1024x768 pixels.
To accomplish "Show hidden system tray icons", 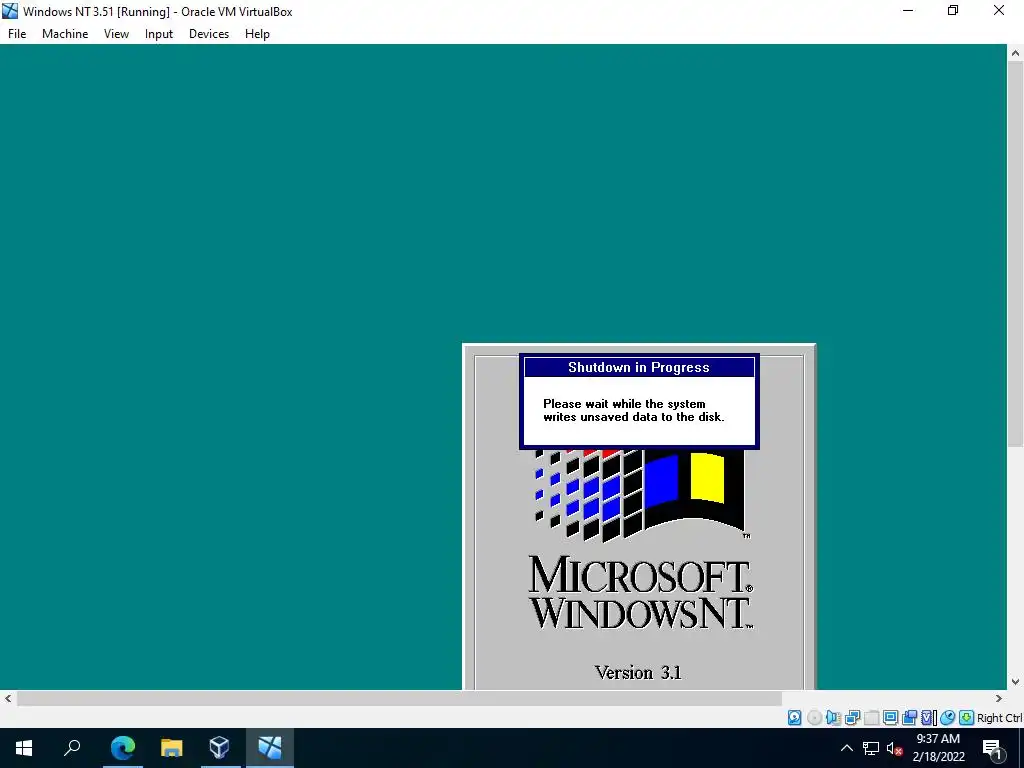I will (846, 748).
